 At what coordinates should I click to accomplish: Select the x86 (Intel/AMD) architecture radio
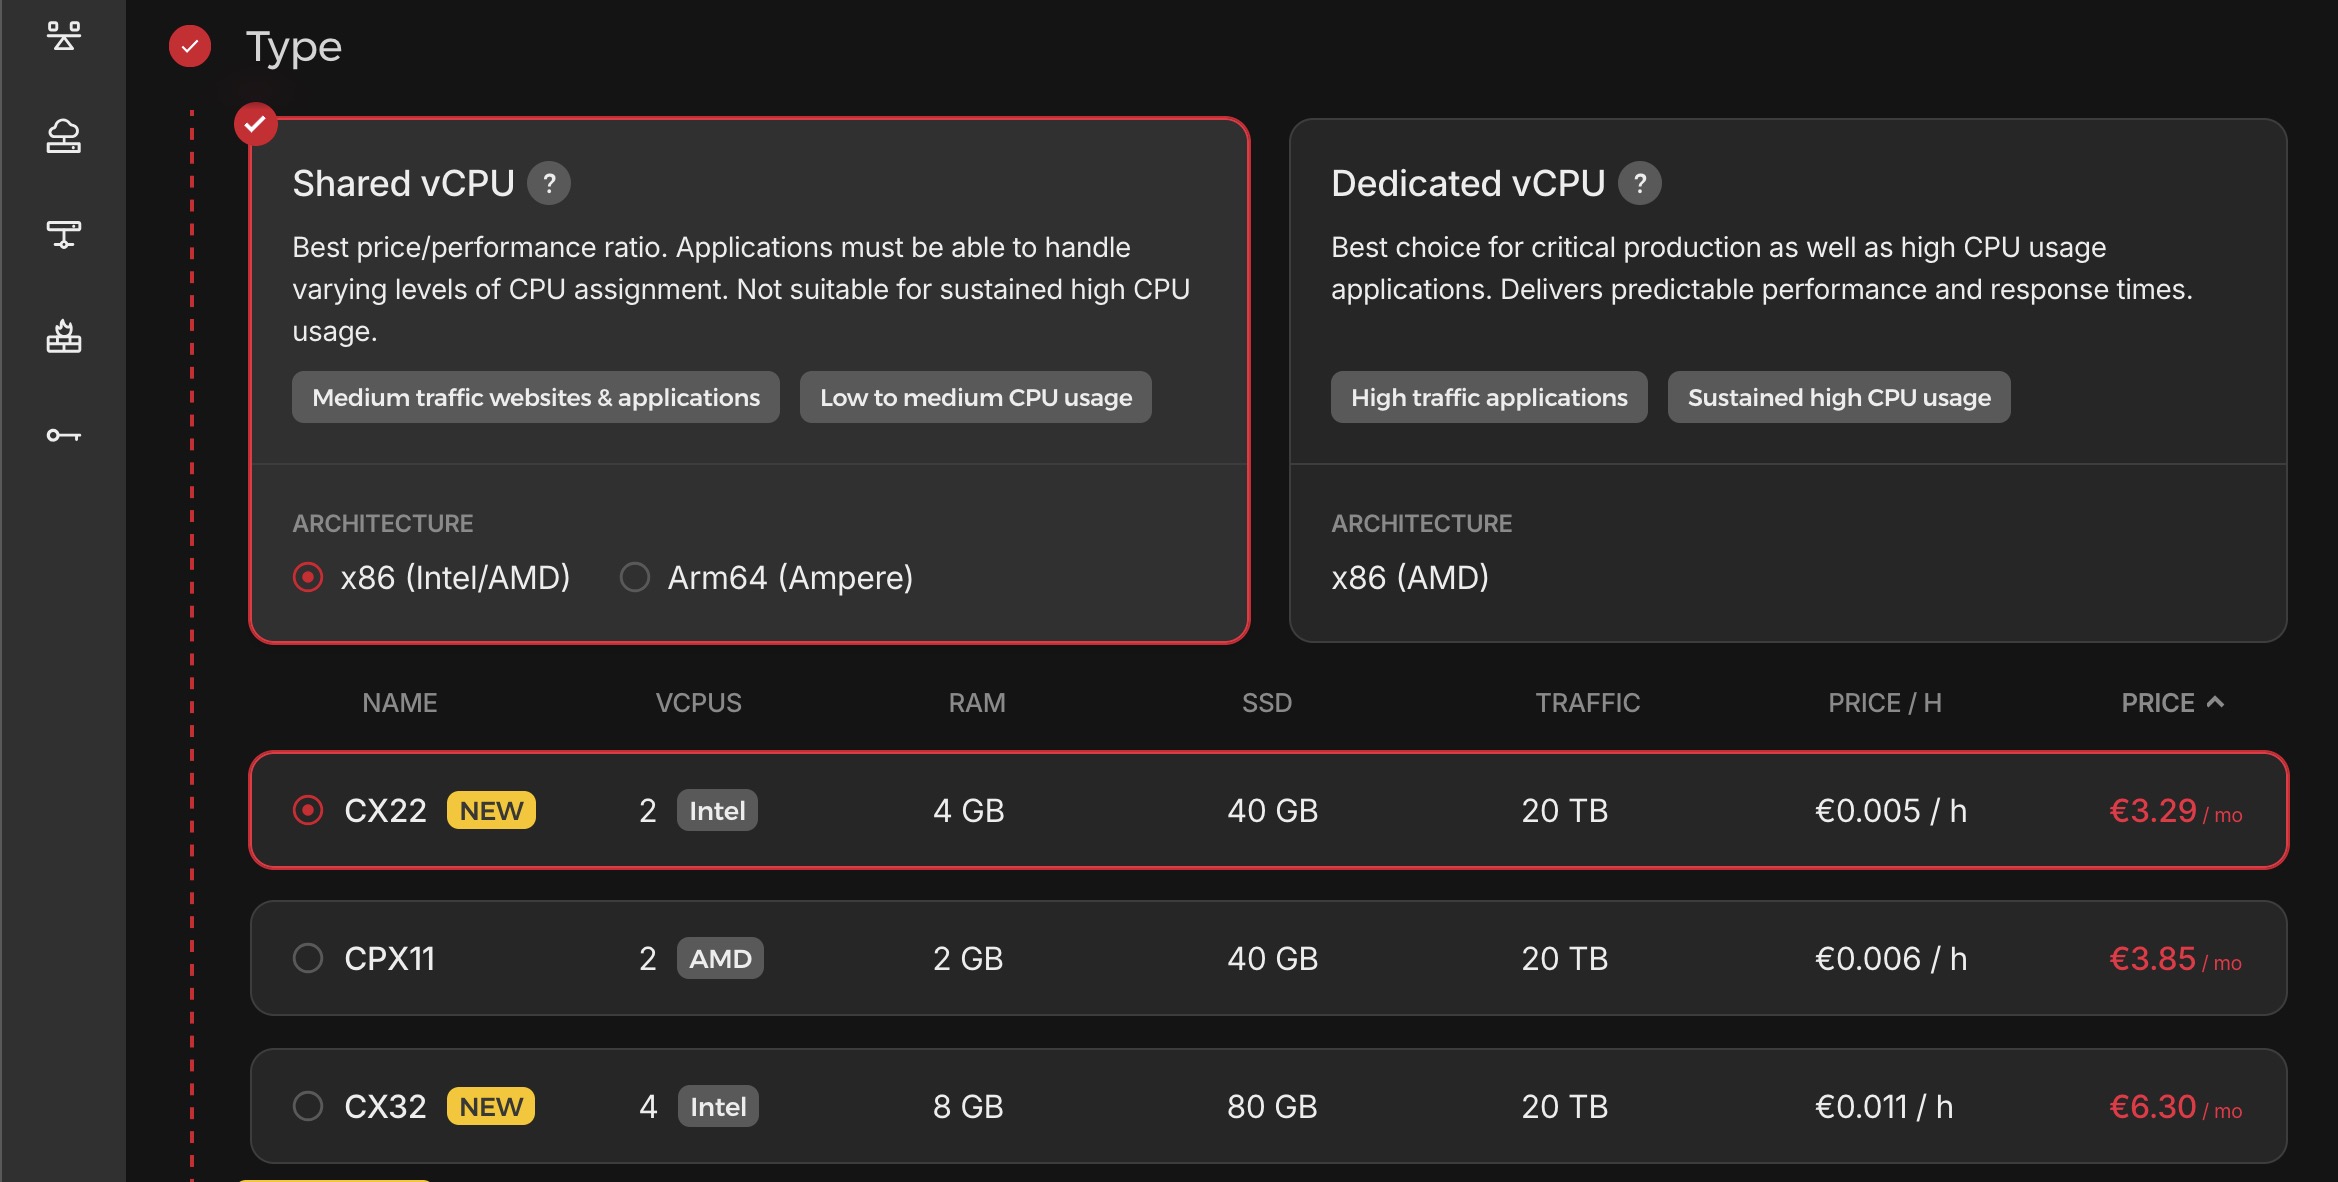point(308,577)
